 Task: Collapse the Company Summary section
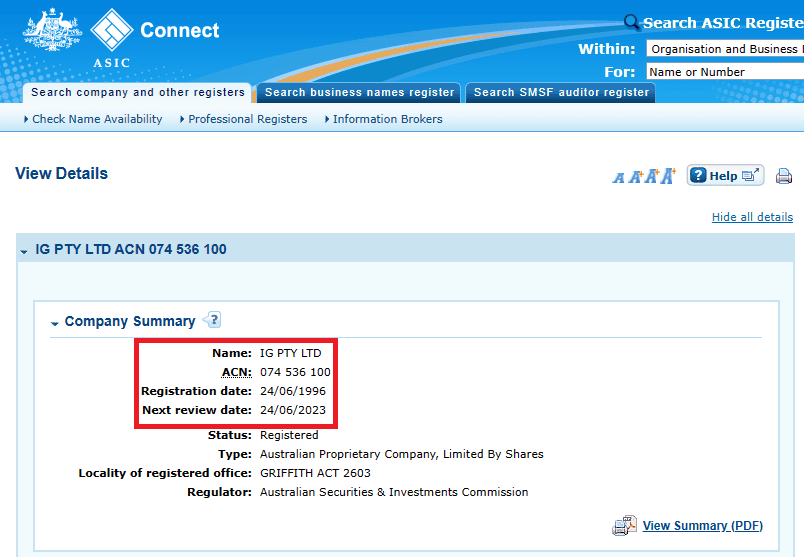(54, 323)
